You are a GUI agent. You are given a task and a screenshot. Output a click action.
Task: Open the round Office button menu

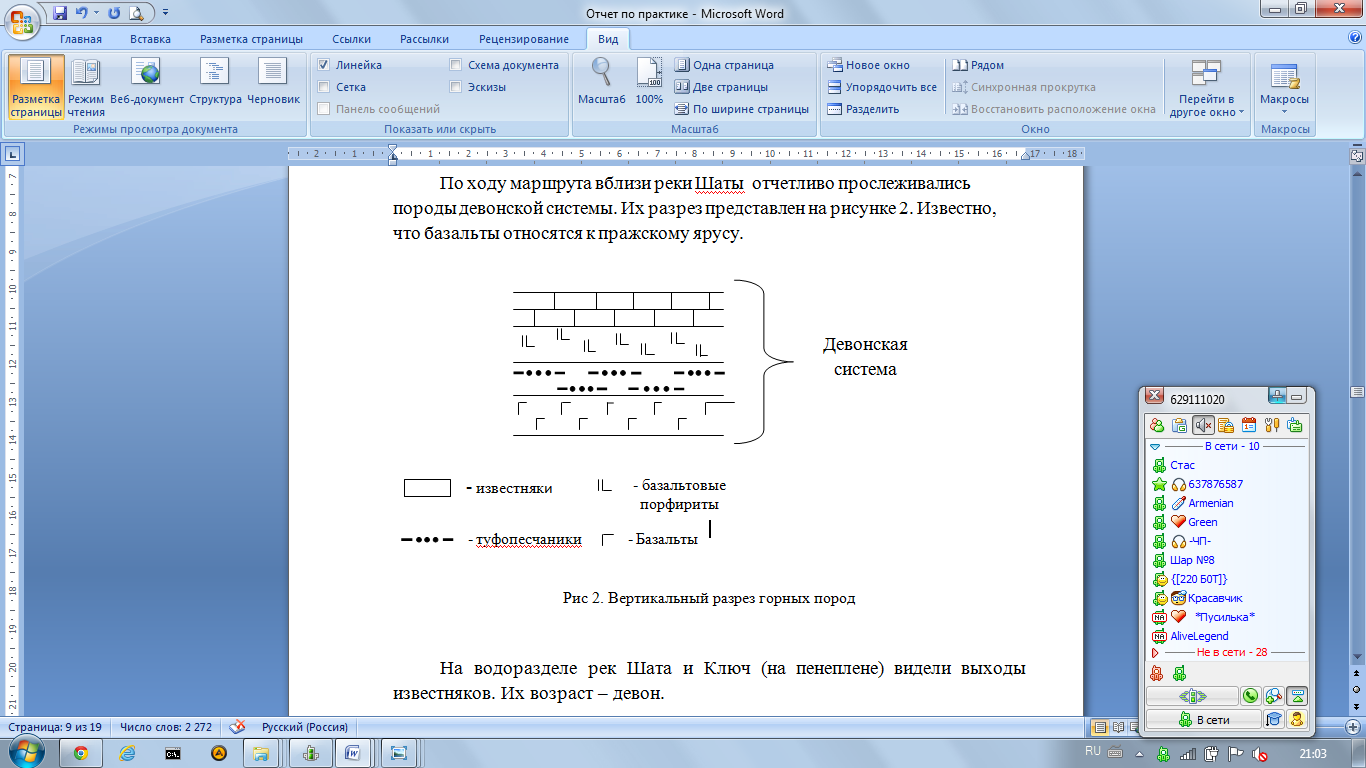point(22,20)
